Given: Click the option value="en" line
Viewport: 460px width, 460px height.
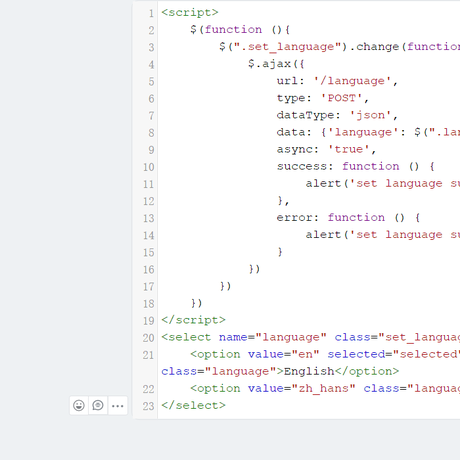Looking at the screenshot, I should pyautogui.click(x=325, y=354).
